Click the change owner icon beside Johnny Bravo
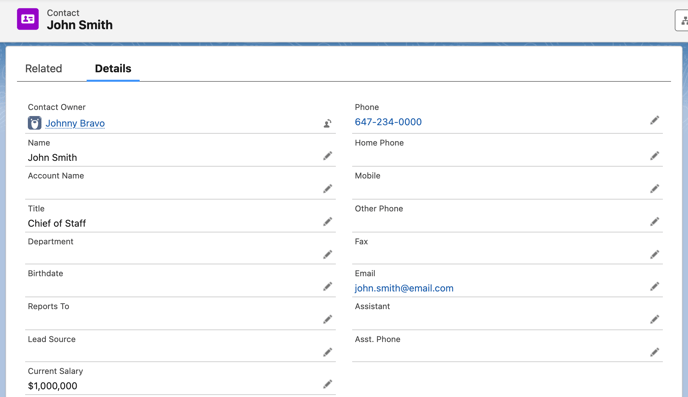Screen dimensions: 688x397 pyautogui.click(x=327, y=124)
